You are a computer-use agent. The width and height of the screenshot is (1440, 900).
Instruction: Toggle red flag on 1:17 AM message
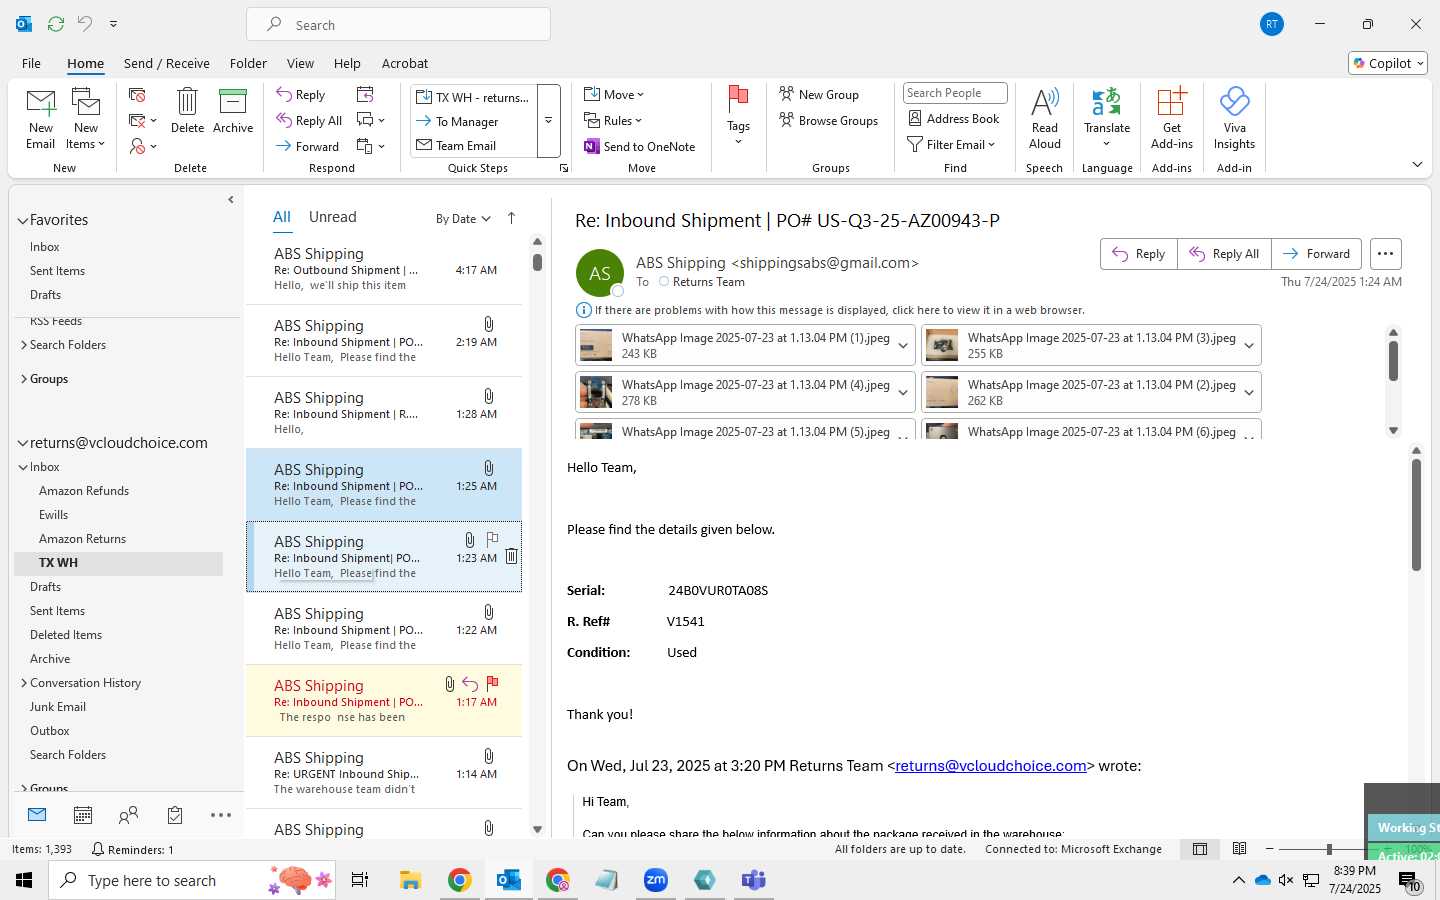click(492, 683)
